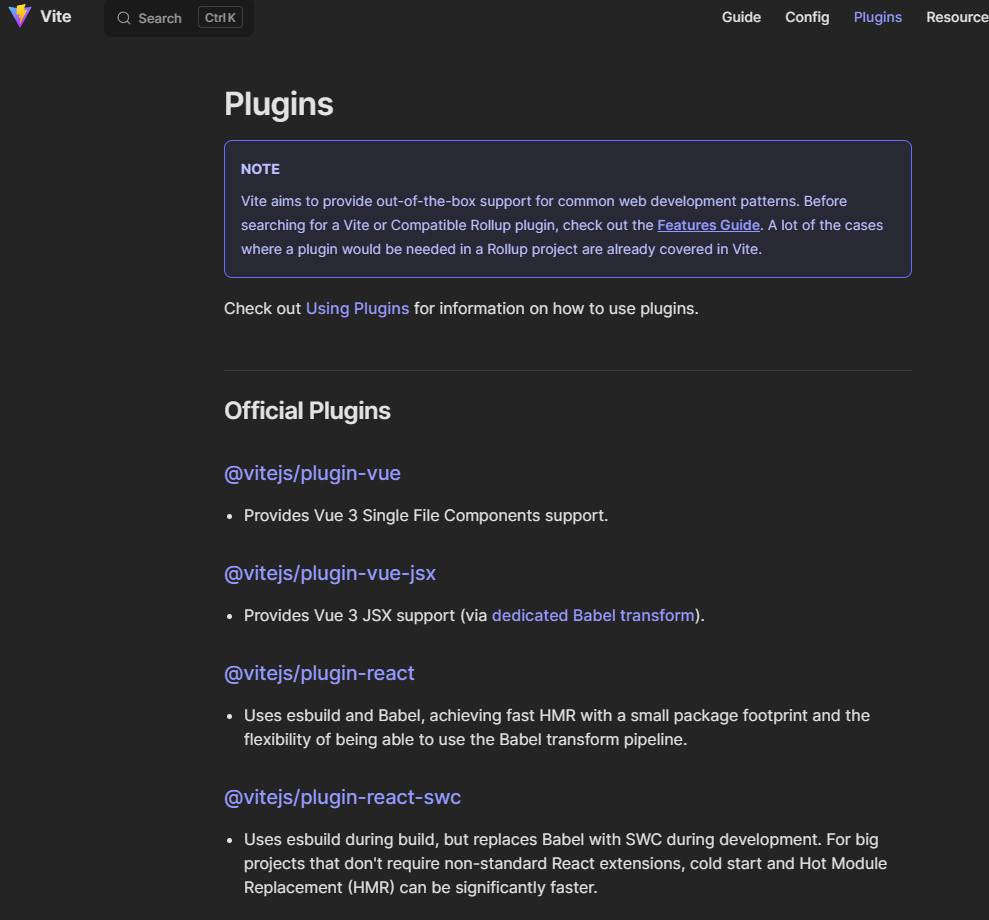The height and width of the screenshot is (920, 989).
Task: Expand the Resources nav menu
Action: [x=956, y=17]
